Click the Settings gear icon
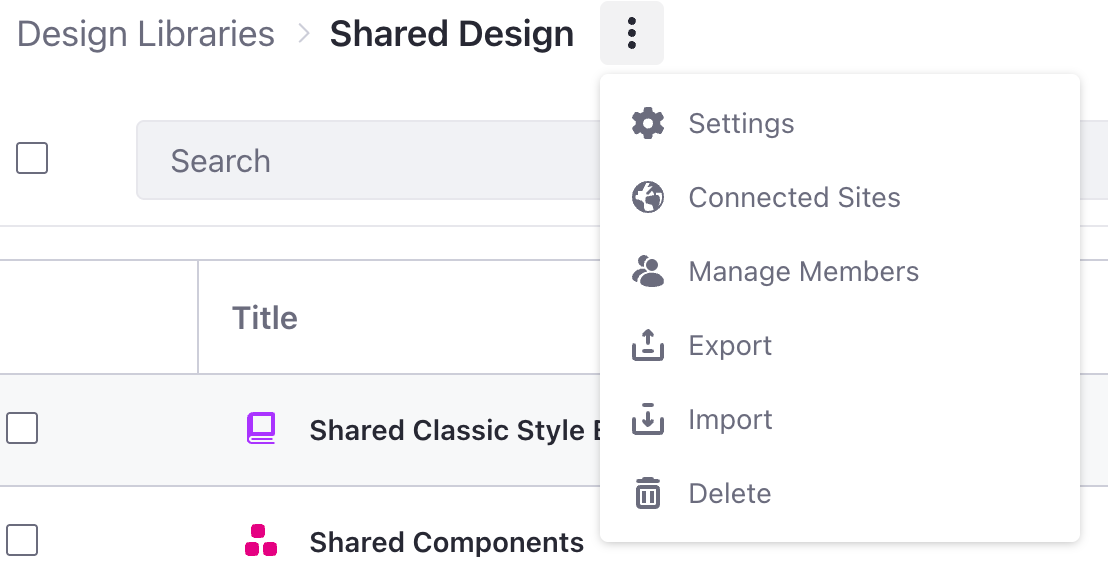 [x=647, y=124]
